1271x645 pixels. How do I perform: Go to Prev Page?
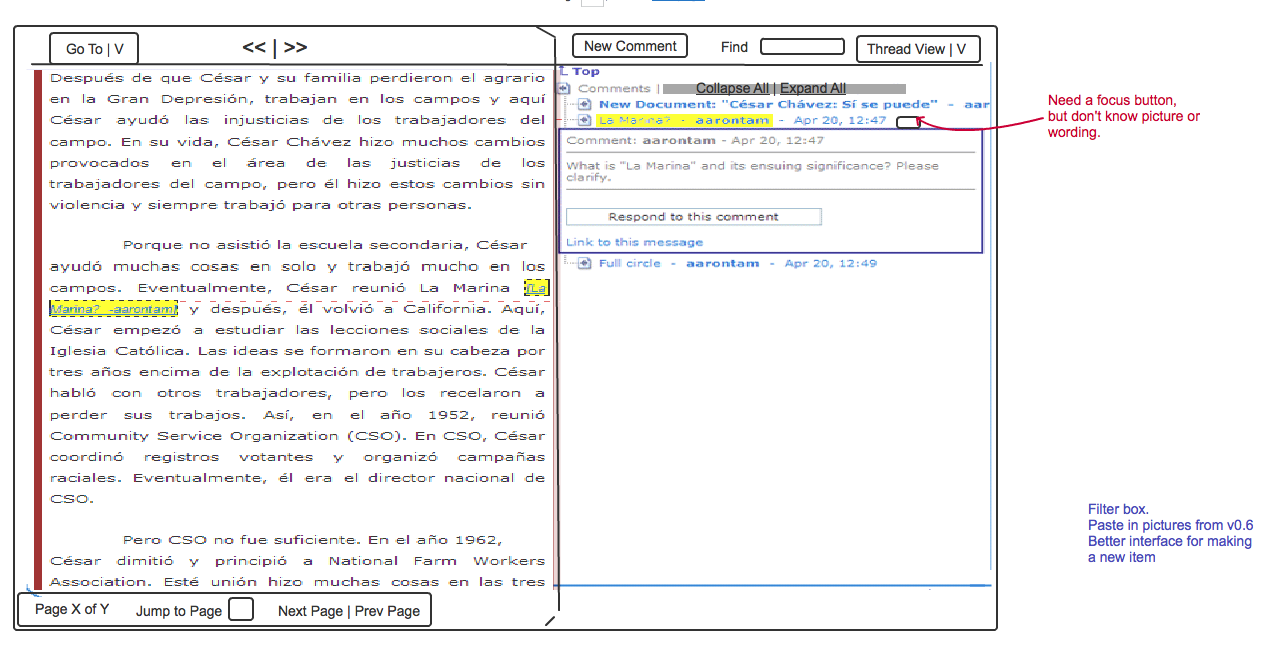click(387, 611)
